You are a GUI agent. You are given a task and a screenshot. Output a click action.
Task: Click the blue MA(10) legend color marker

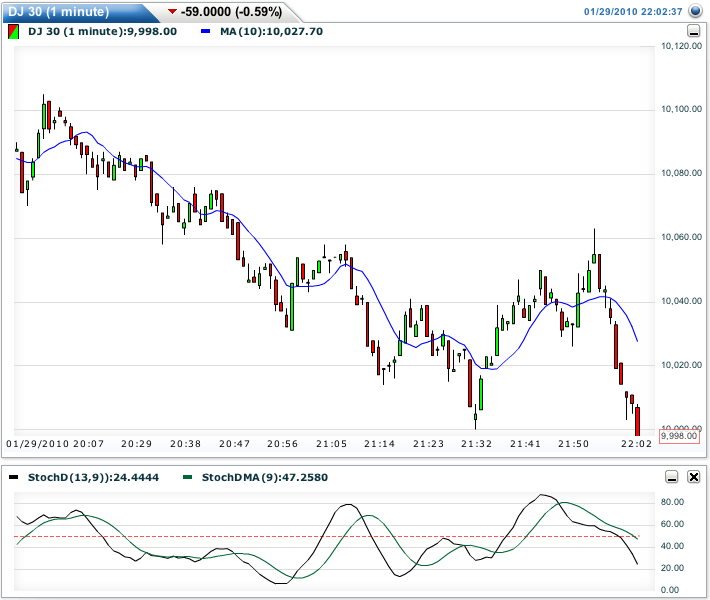click(205, 31)
